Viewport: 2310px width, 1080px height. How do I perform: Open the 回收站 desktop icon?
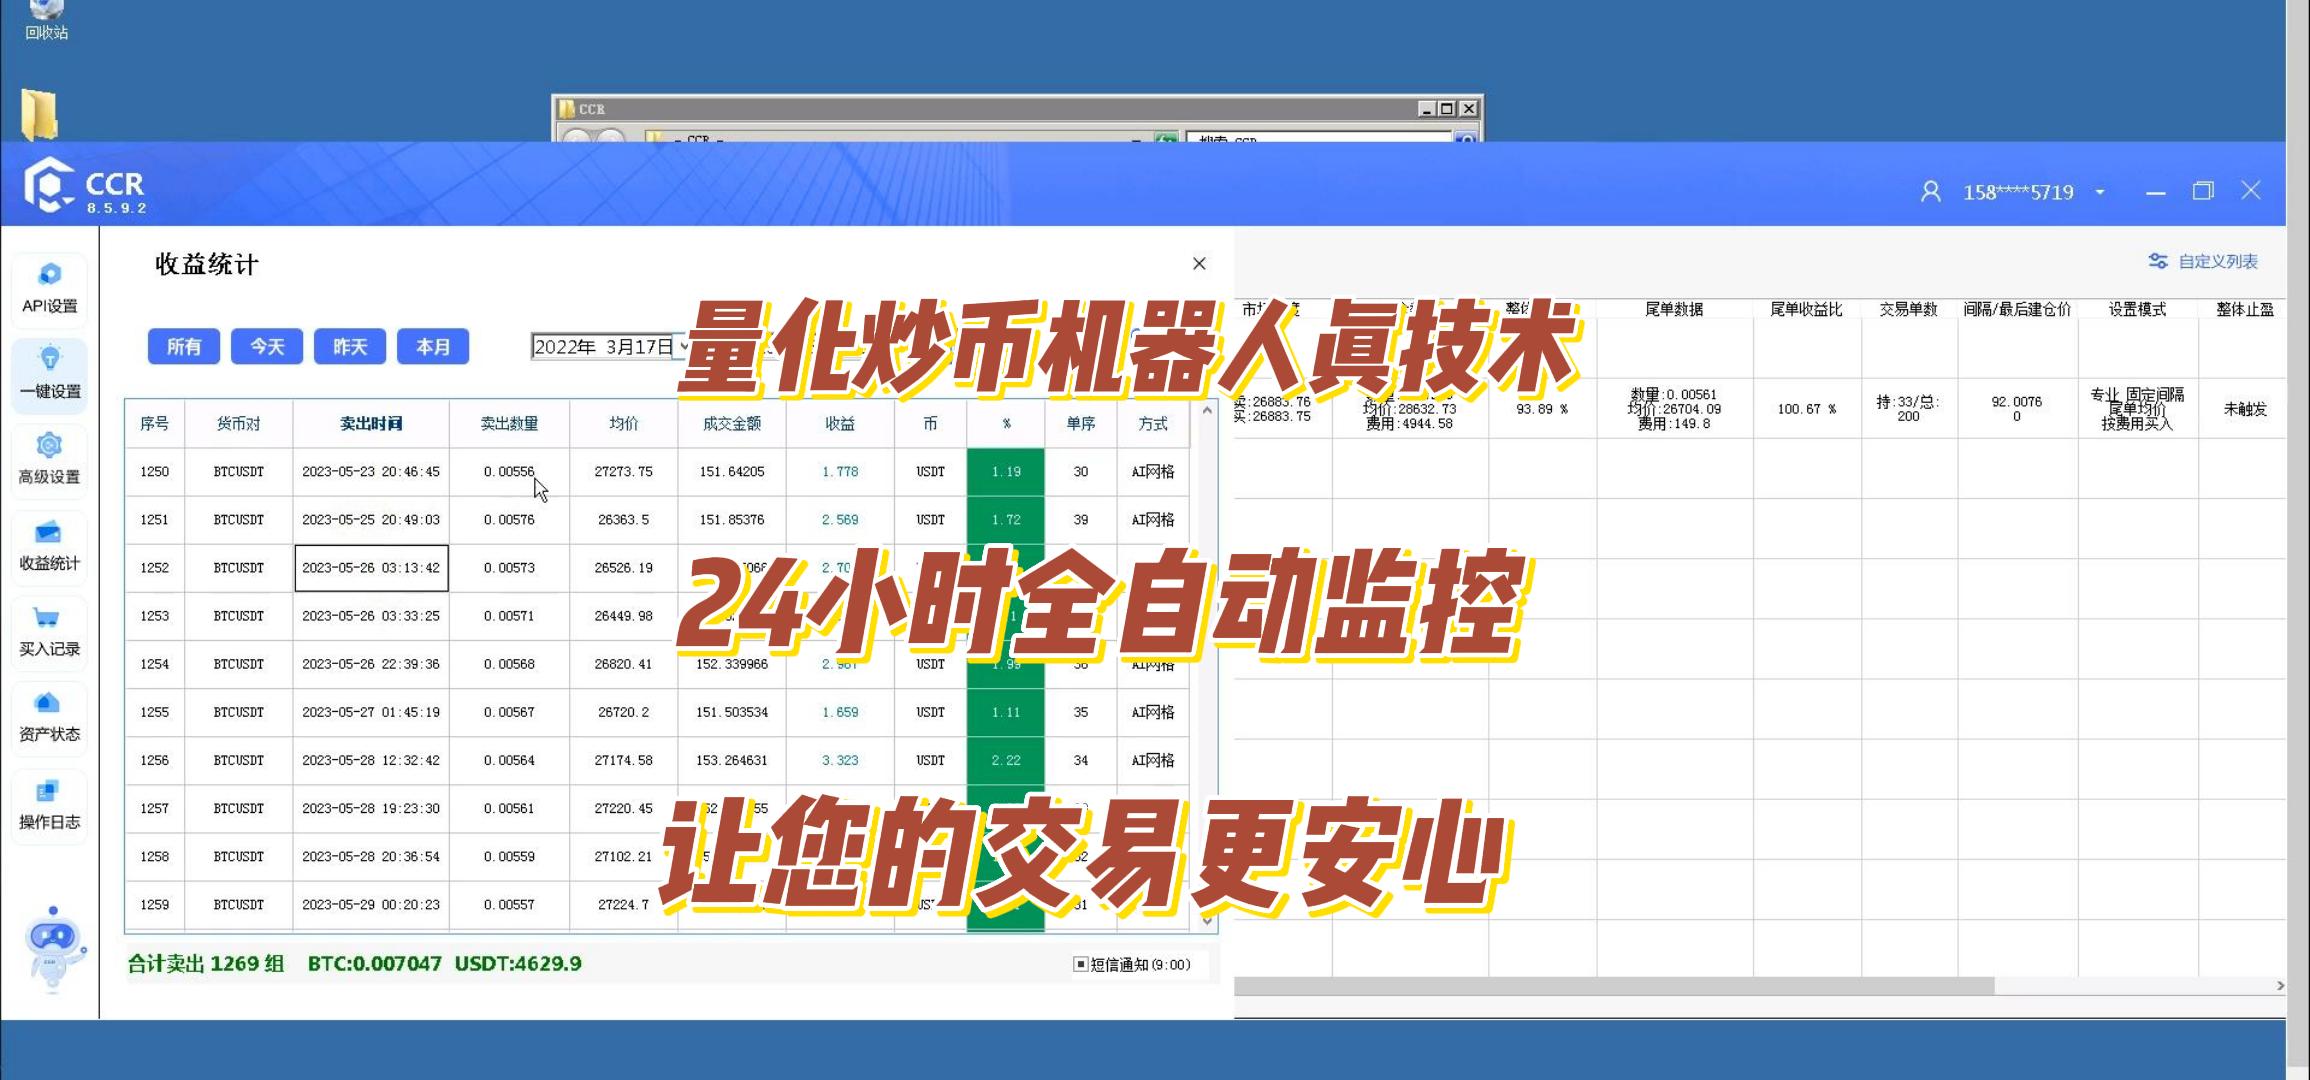(46, 20)
